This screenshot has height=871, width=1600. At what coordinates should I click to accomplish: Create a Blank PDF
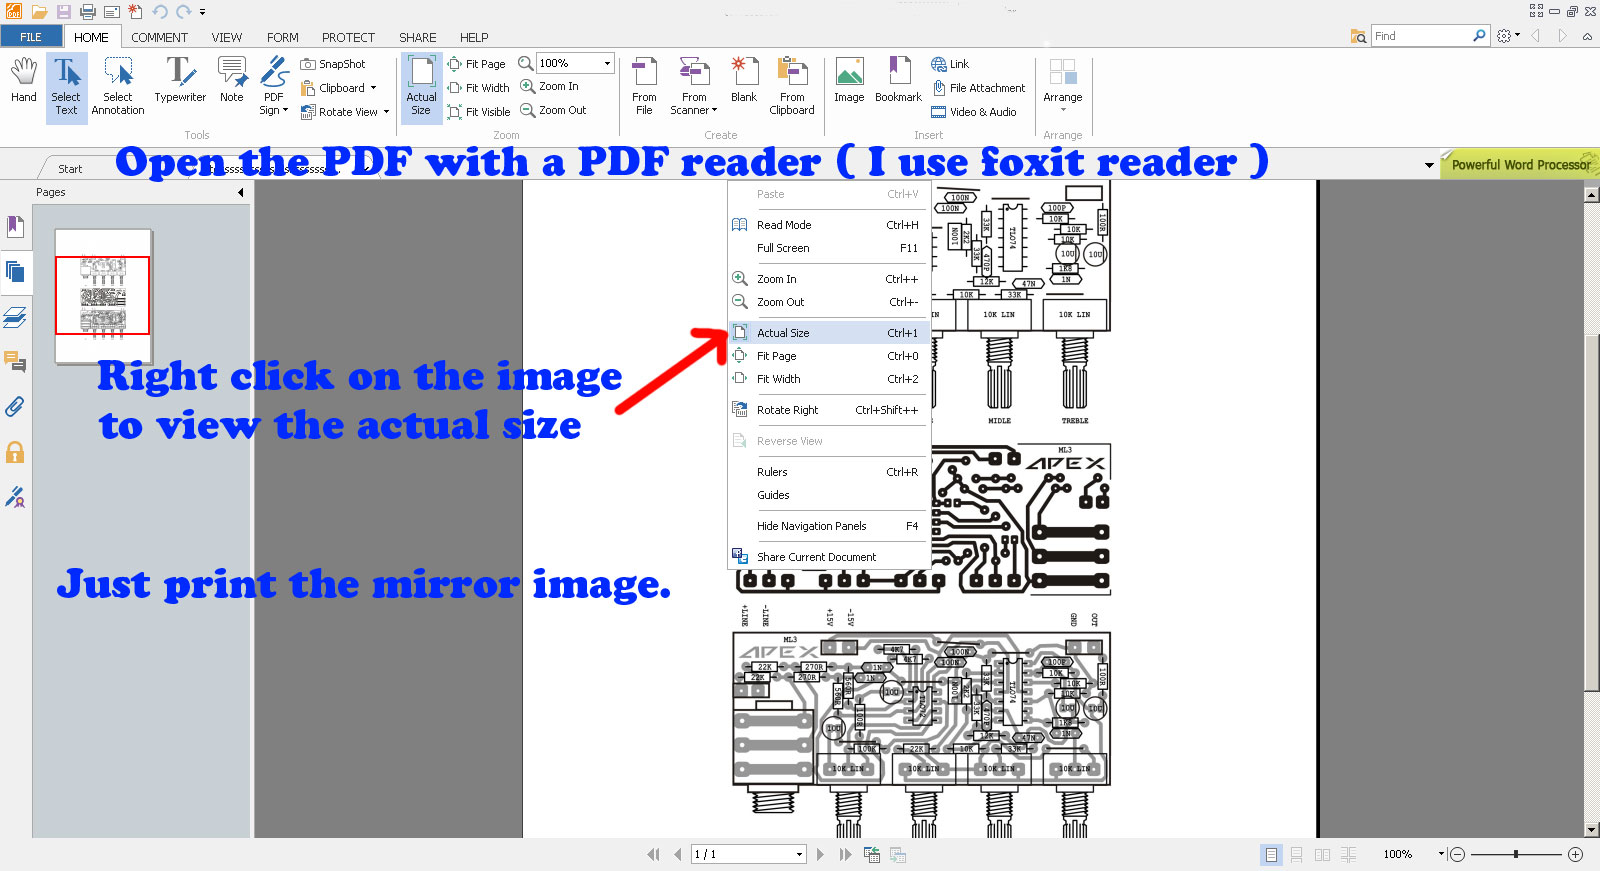point(743,80)
